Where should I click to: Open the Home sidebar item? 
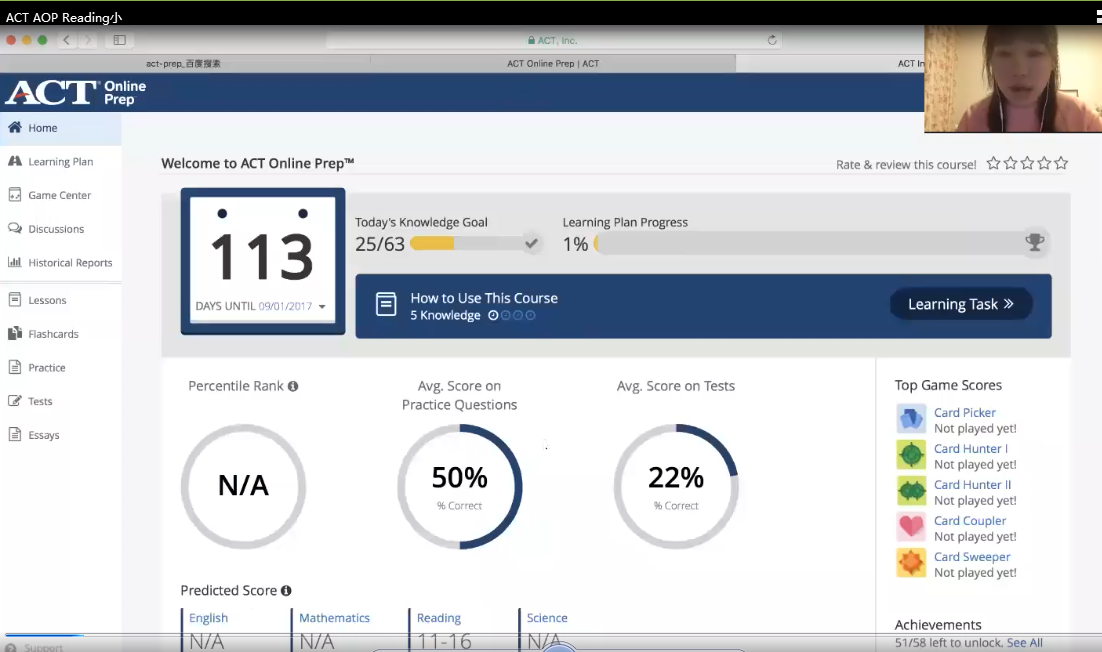coord(60,128)
